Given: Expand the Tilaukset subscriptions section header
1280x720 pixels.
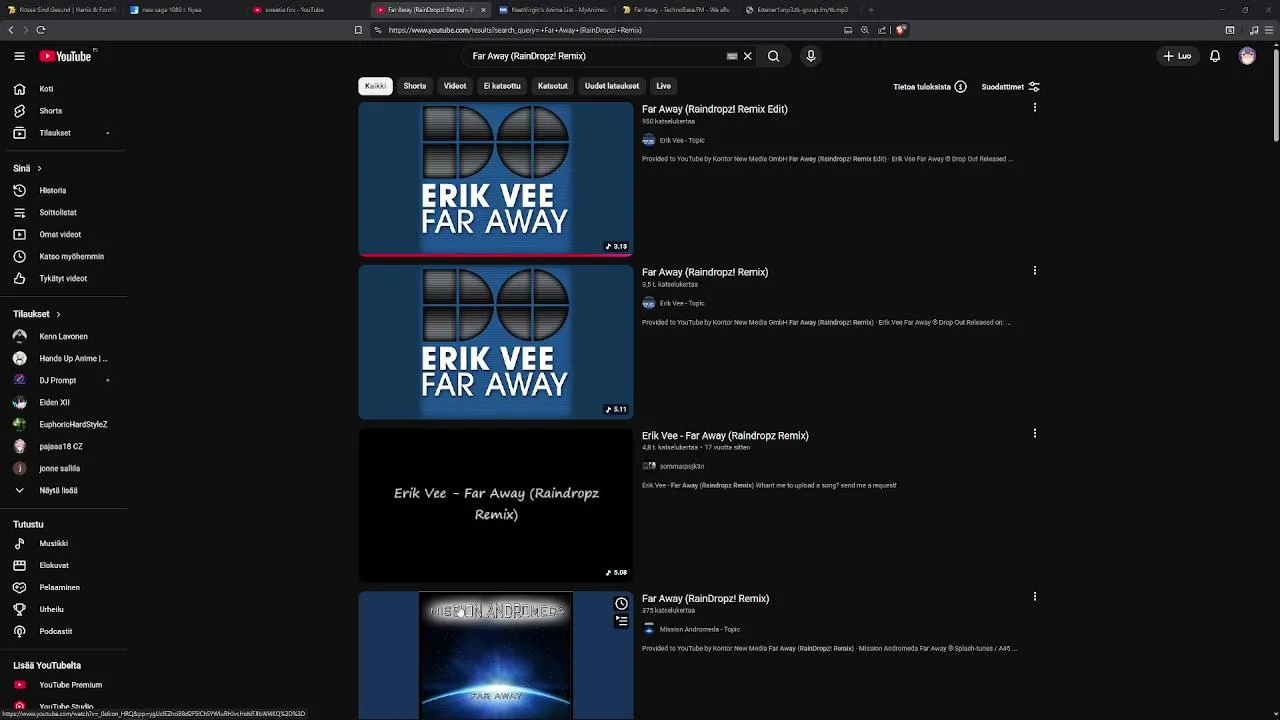Looking at the screenshot, I should pos(37,314).
